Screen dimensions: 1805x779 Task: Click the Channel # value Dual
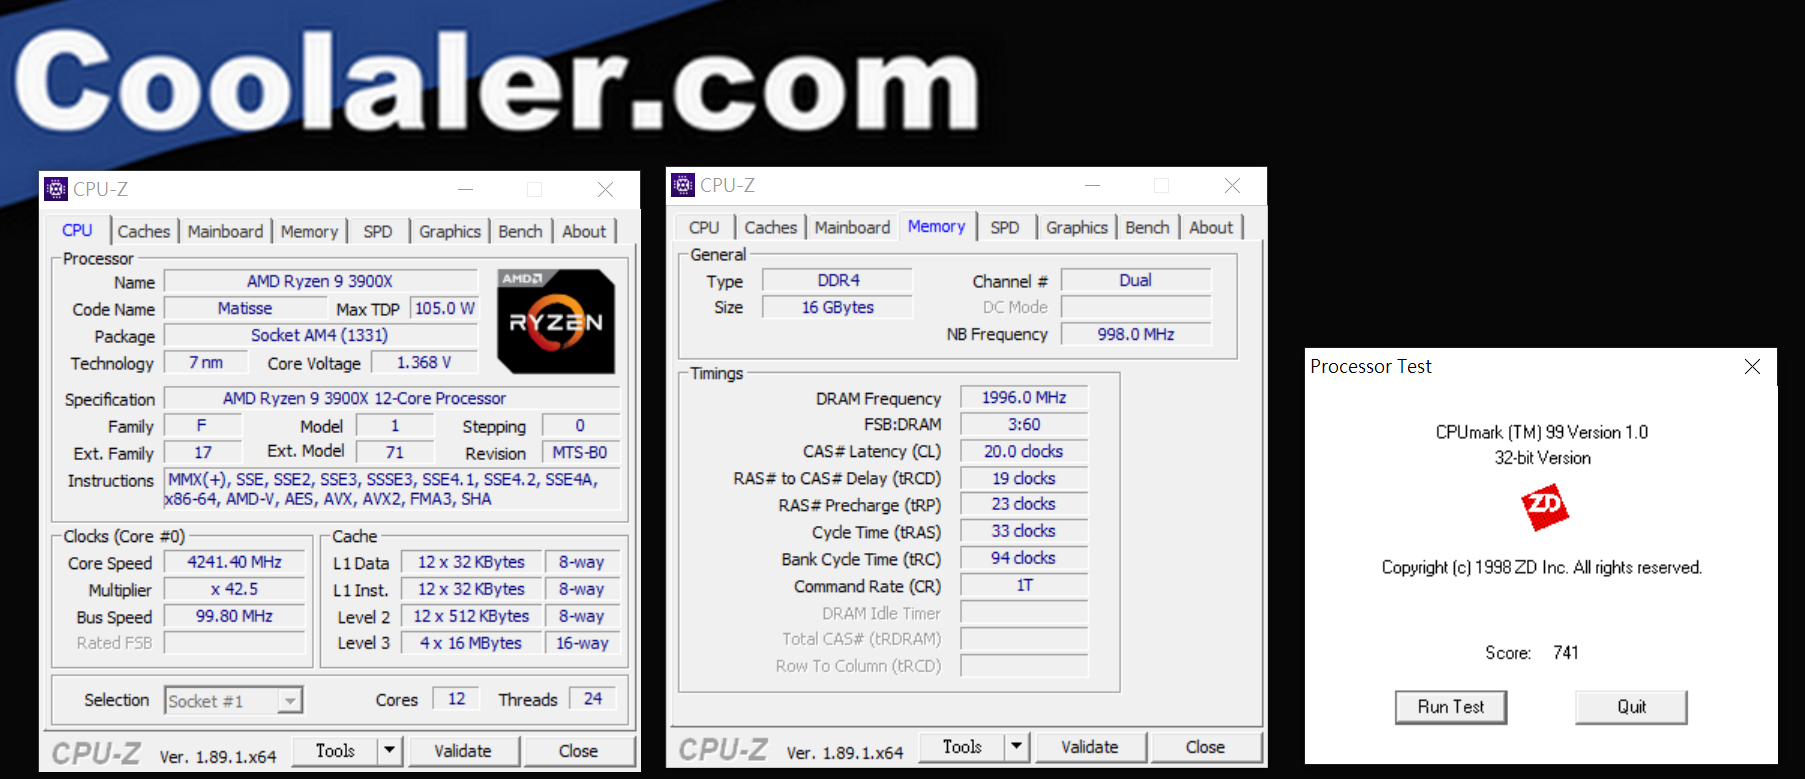1136,280
